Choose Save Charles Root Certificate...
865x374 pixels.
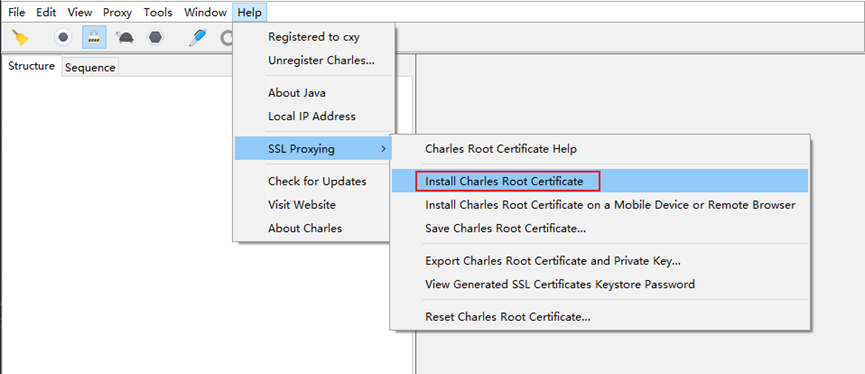(600, 228)
